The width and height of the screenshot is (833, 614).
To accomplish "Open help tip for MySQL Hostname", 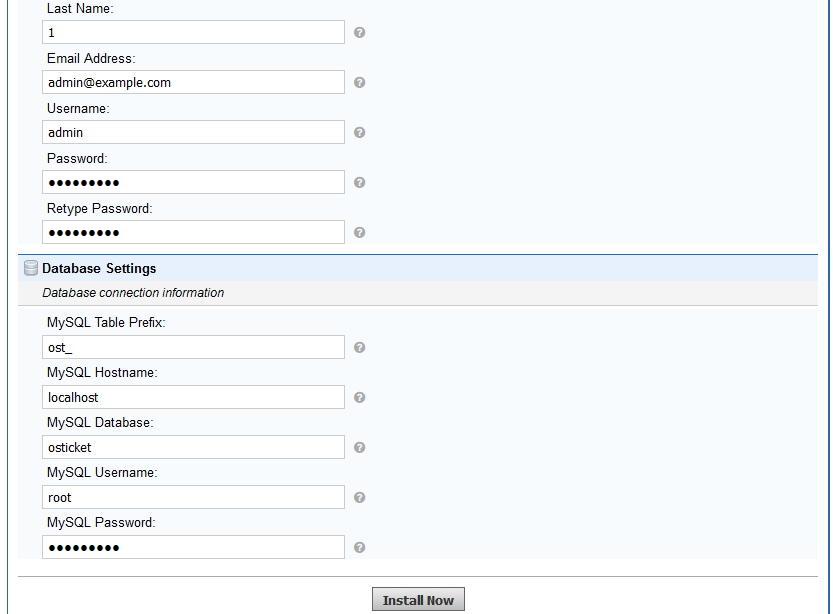I will point(360,397).
